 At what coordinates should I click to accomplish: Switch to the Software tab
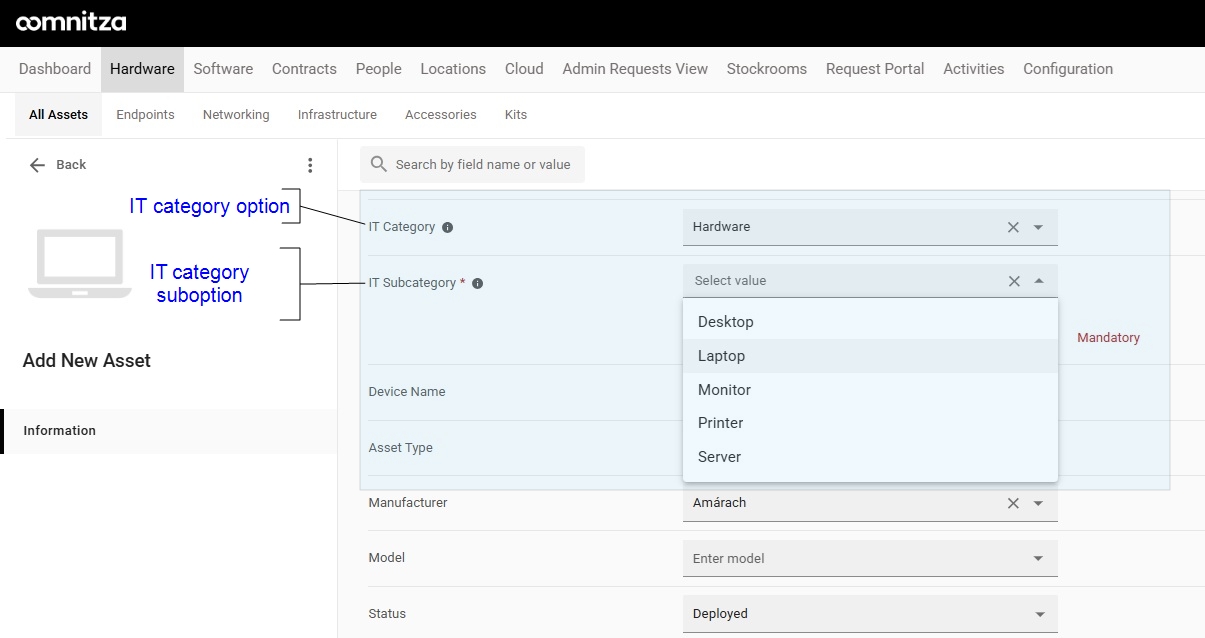tap(223, 69)
